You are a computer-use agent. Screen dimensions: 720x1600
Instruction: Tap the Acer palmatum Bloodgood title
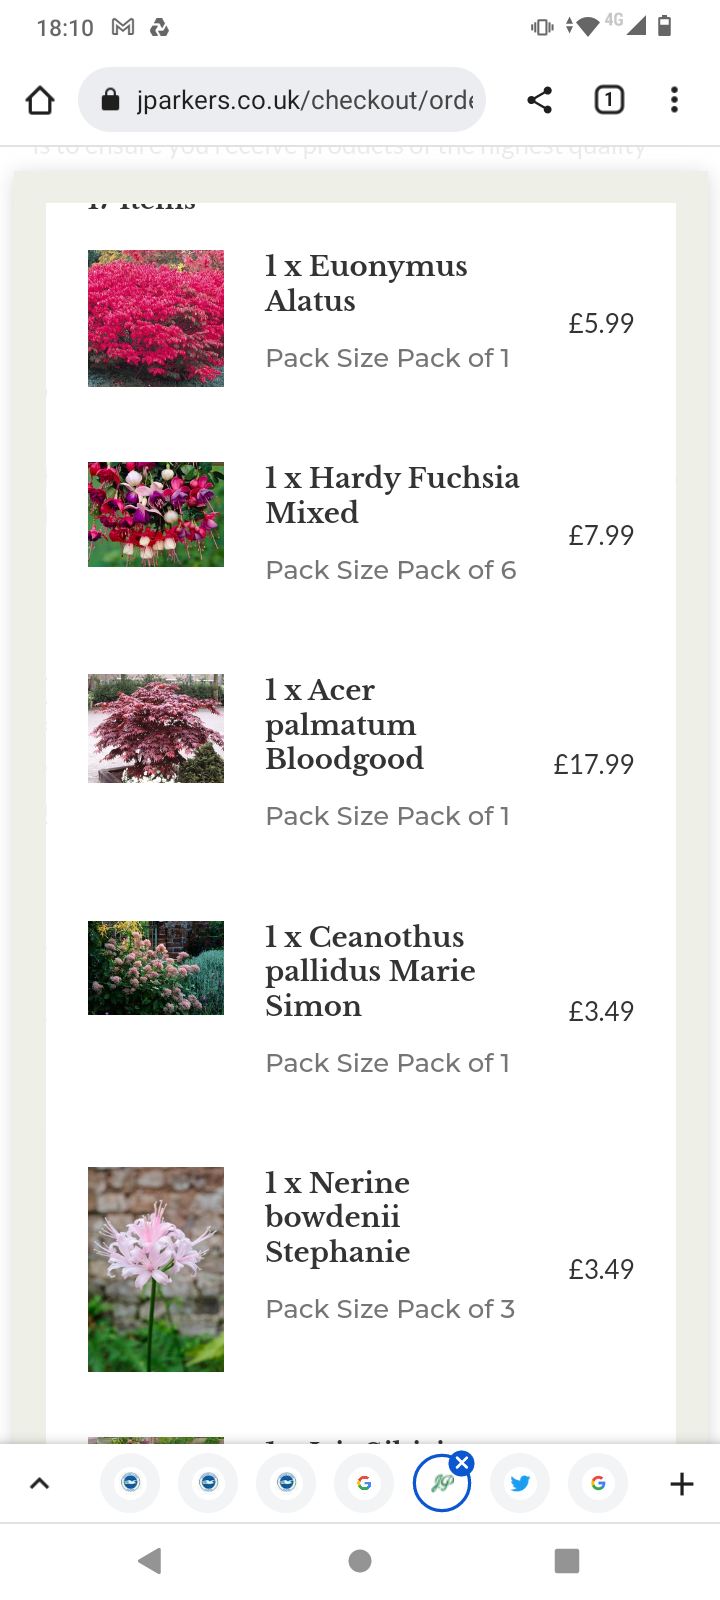pos(344,724)
